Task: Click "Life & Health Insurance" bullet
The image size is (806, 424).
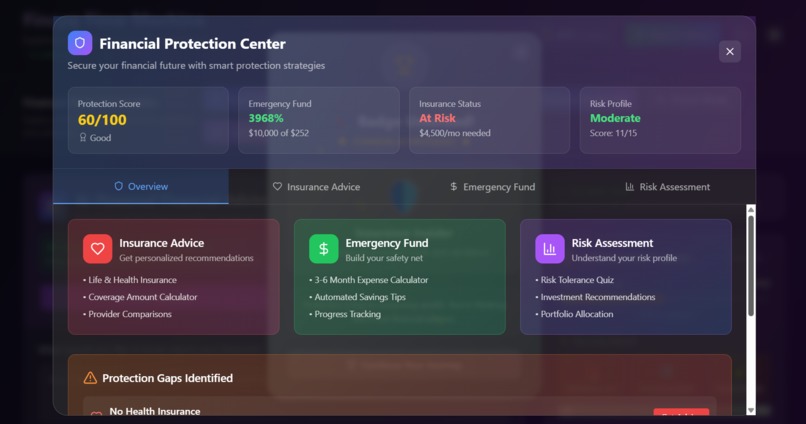Action: pyautogui.click(x=132, y=280)
